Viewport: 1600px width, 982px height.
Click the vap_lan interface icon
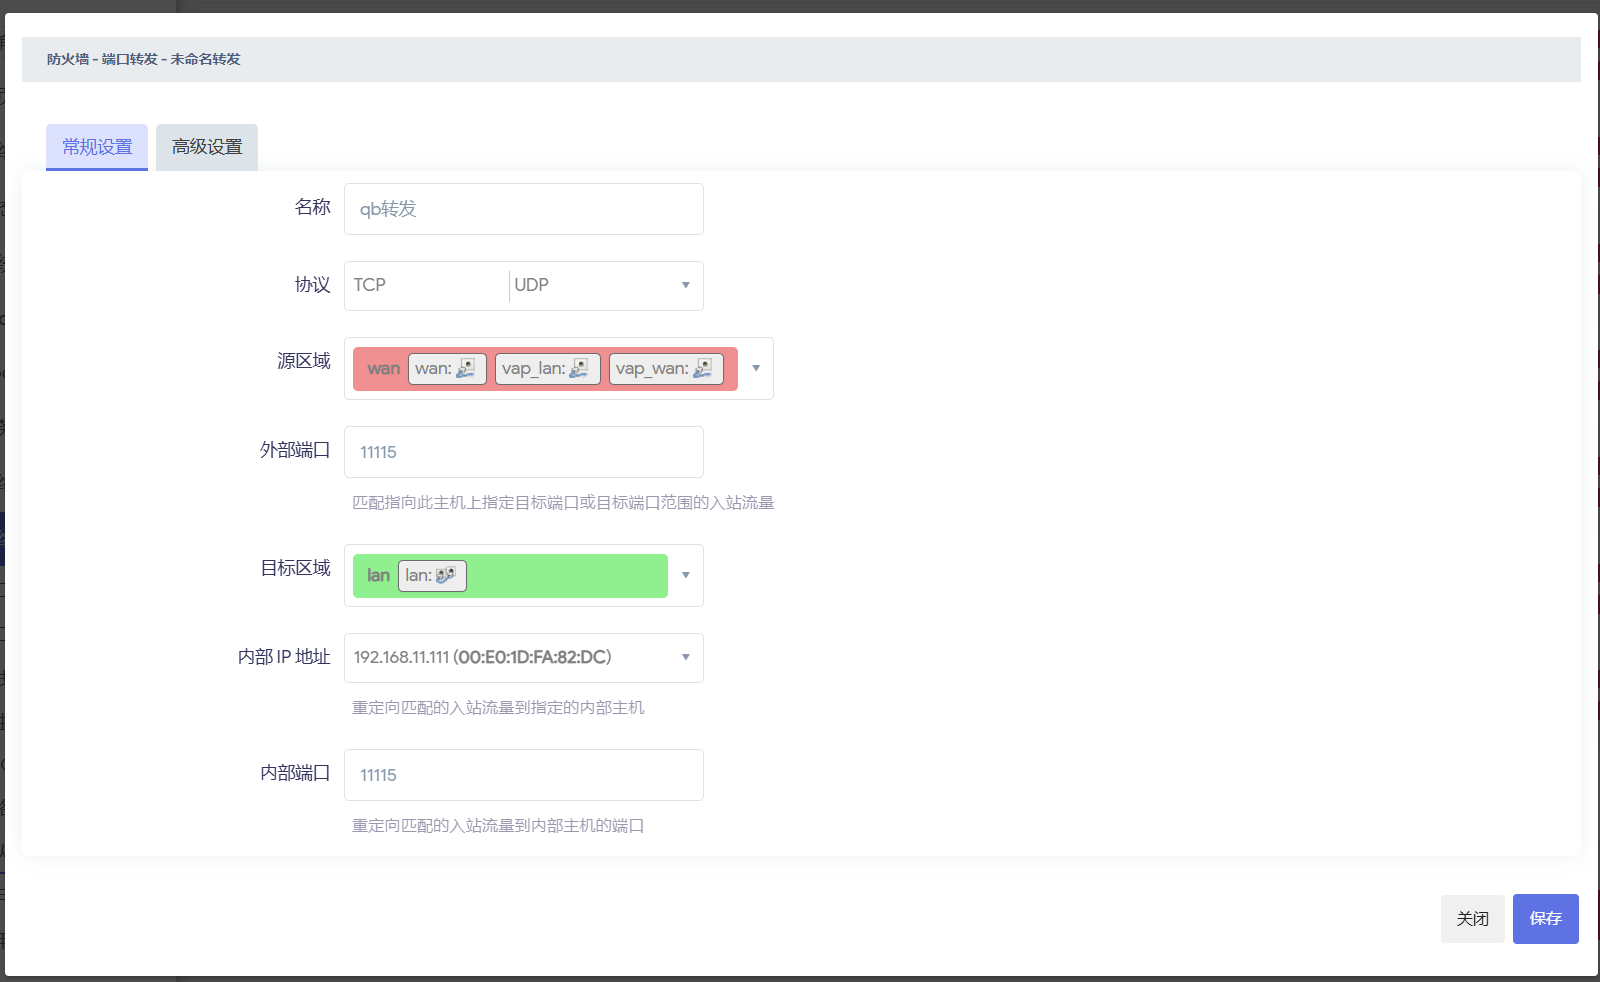[x=579, y=369]
